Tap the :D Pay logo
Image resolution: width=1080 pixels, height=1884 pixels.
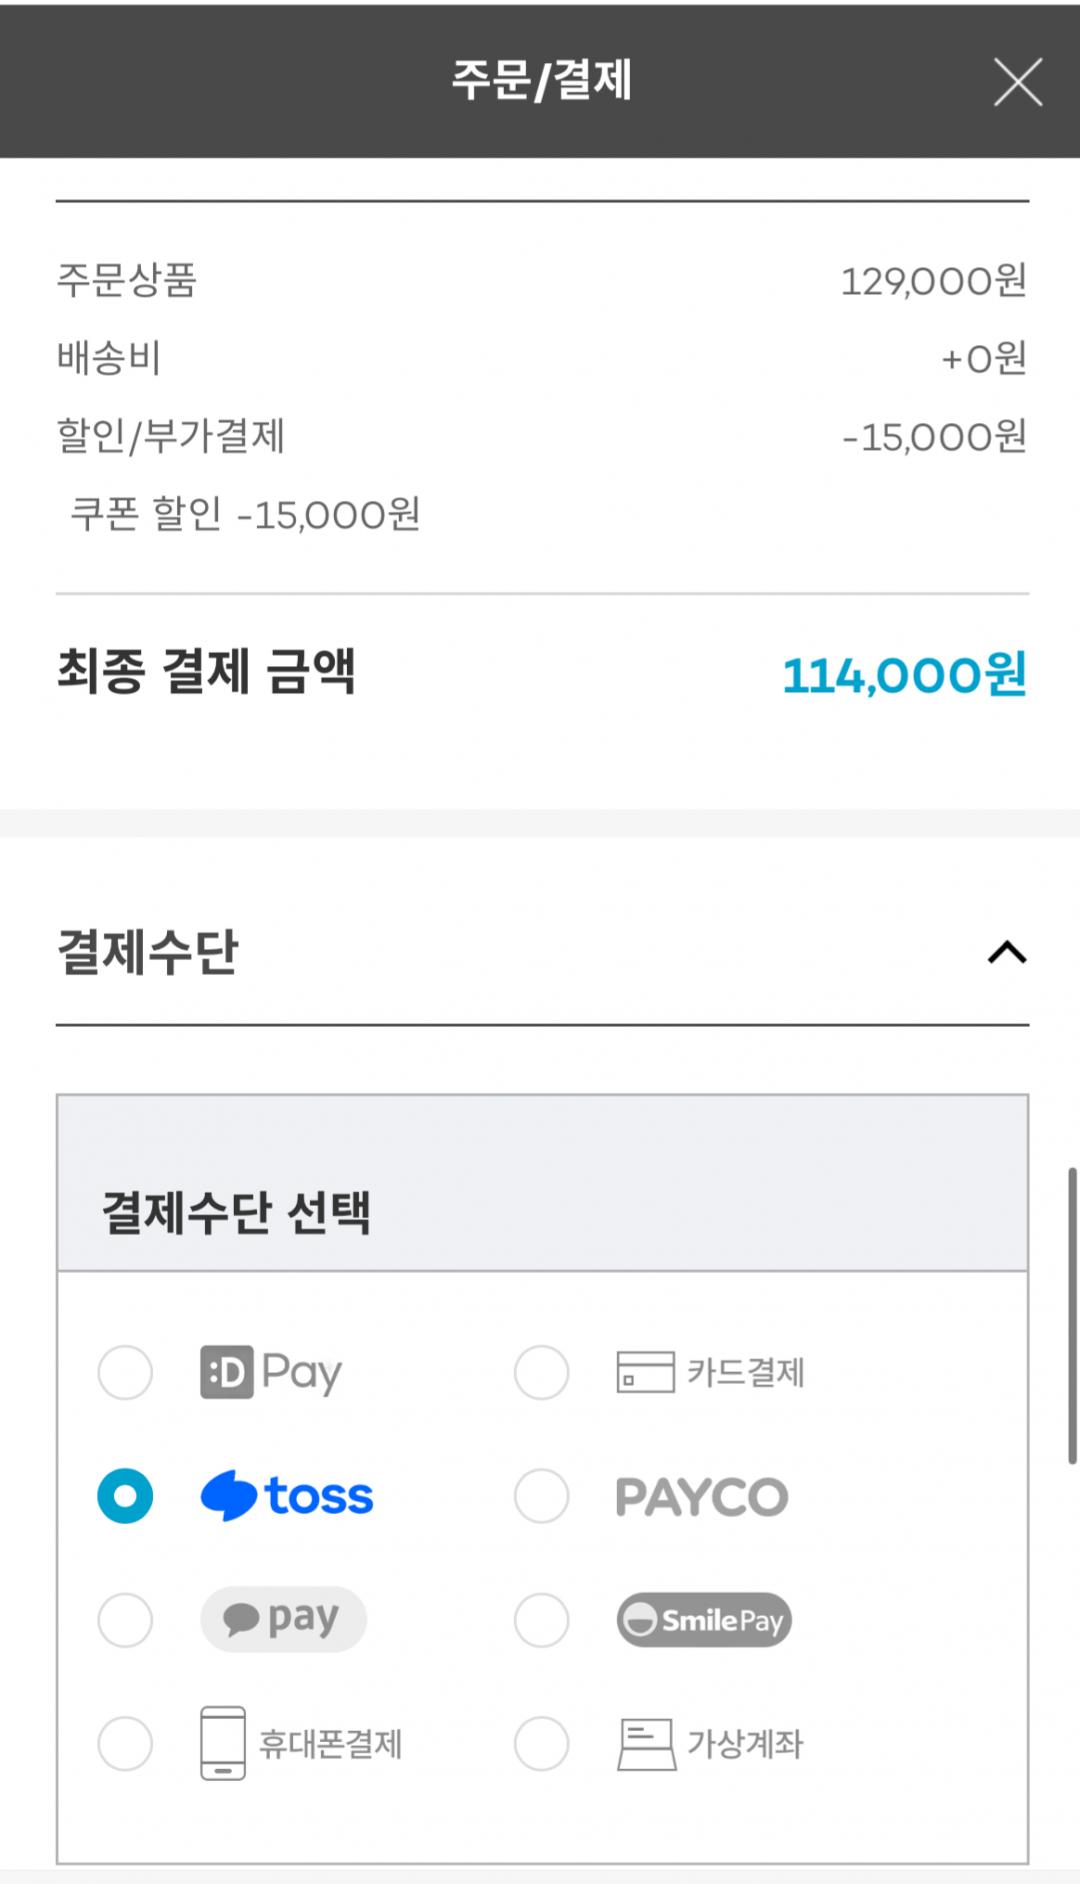[271, 1372]
